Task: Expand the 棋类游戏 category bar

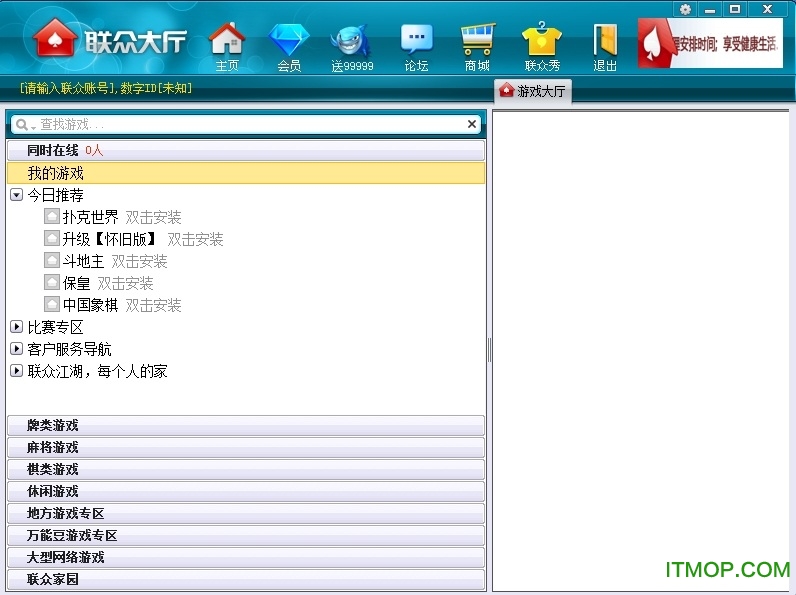Action: click(x=246, y=469)
